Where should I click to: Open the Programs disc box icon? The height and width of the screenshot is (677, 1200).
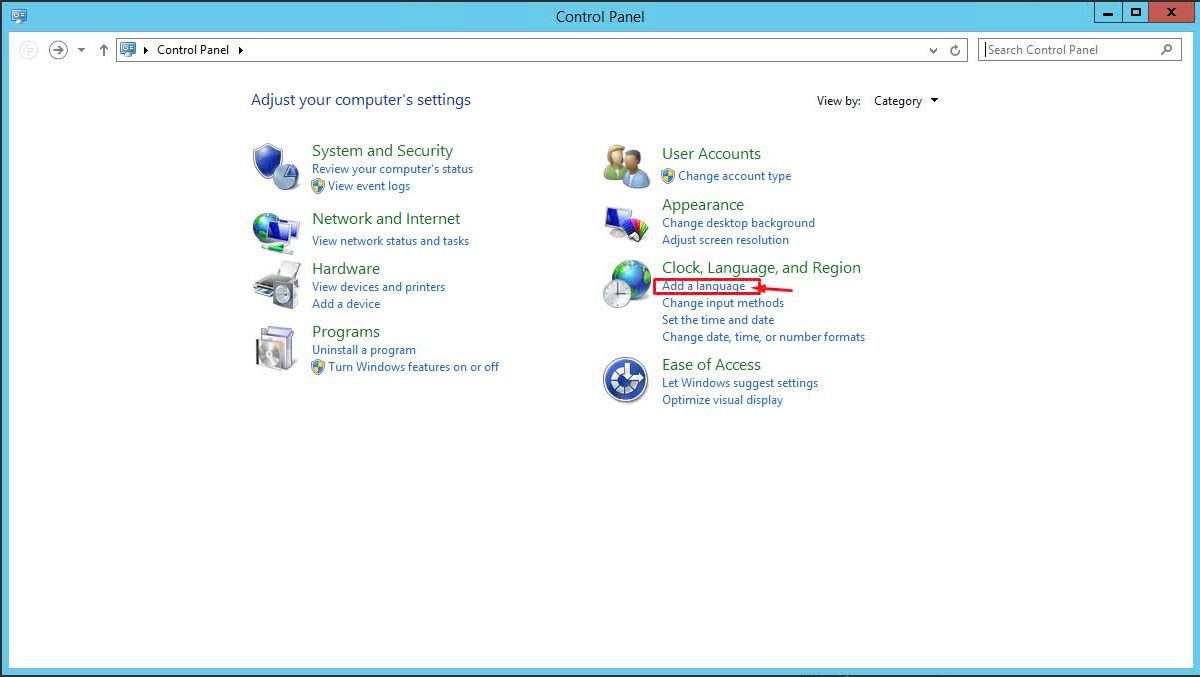276,349
